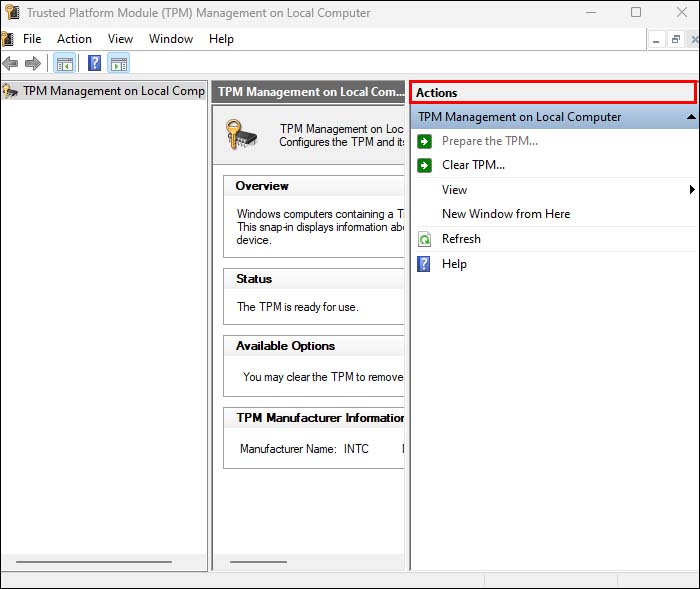Select TPM Management on Local Computer tree node

[114, 91]
